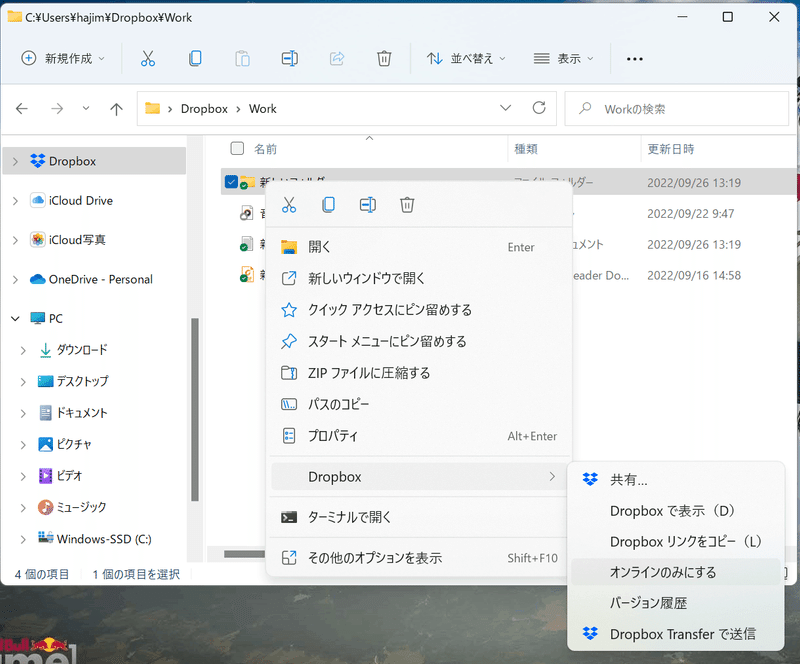Click the Cut scissors icon in the context menu
Viewport: 800px width, 664px height.
[289, 205]
